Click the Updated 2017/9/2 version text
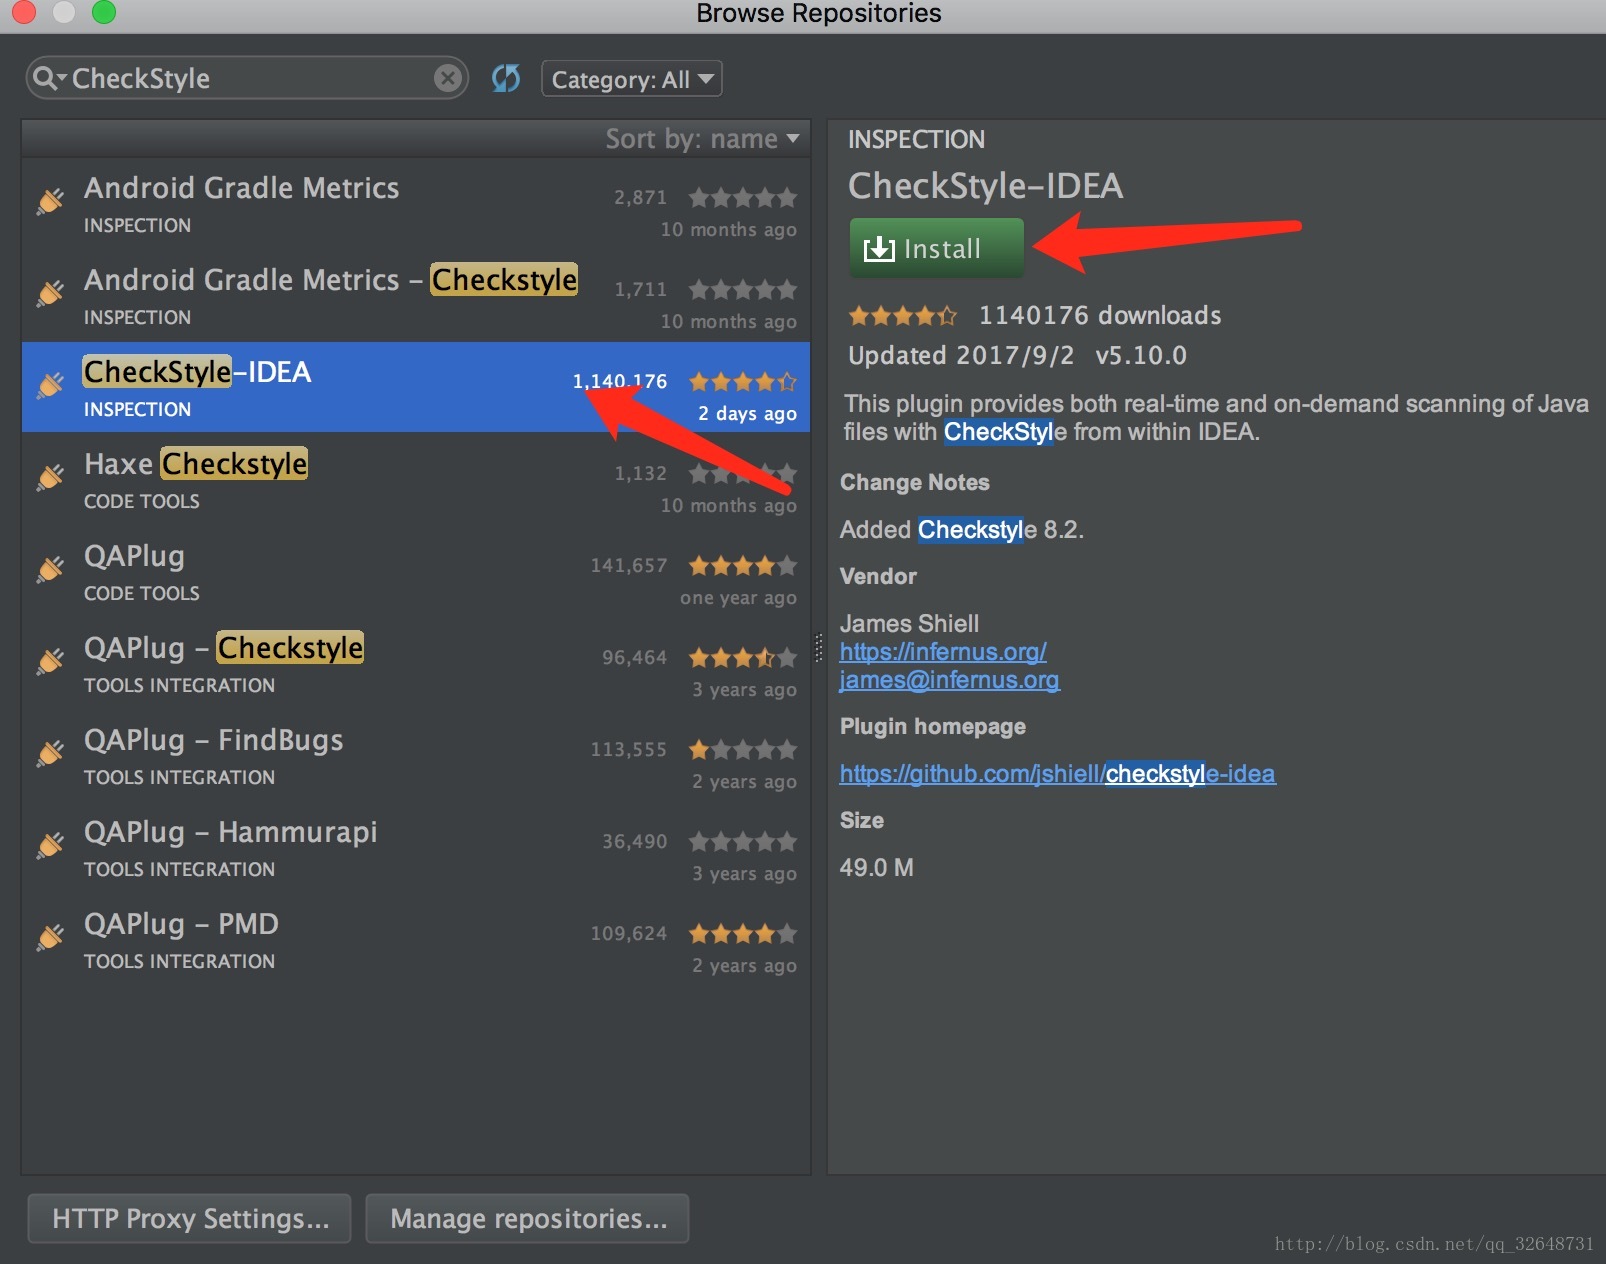The image size is (1606, 1264). 1017,356
